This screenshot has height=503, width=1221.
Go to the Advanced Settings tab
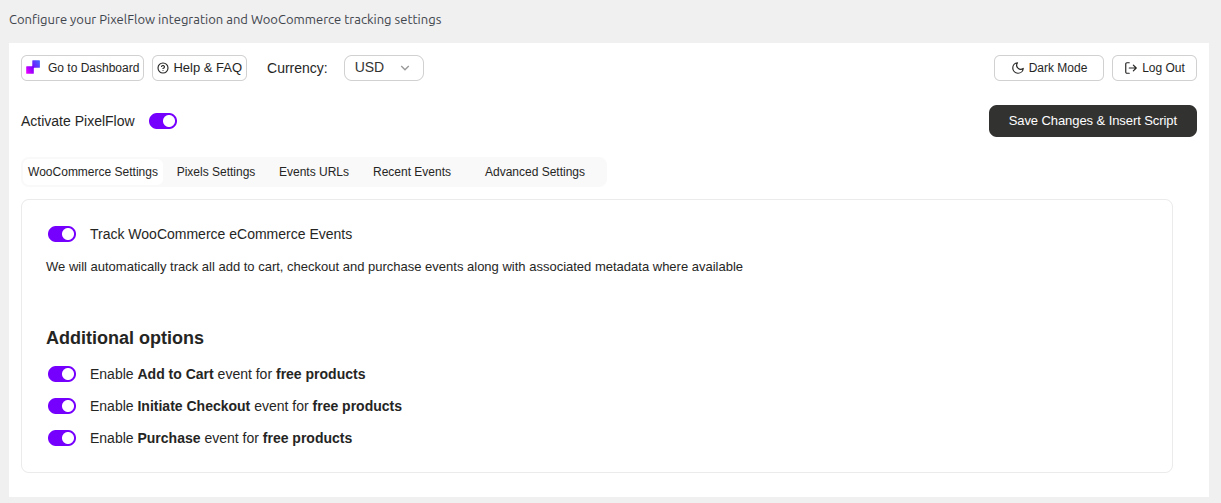click(x=535, y=172)
